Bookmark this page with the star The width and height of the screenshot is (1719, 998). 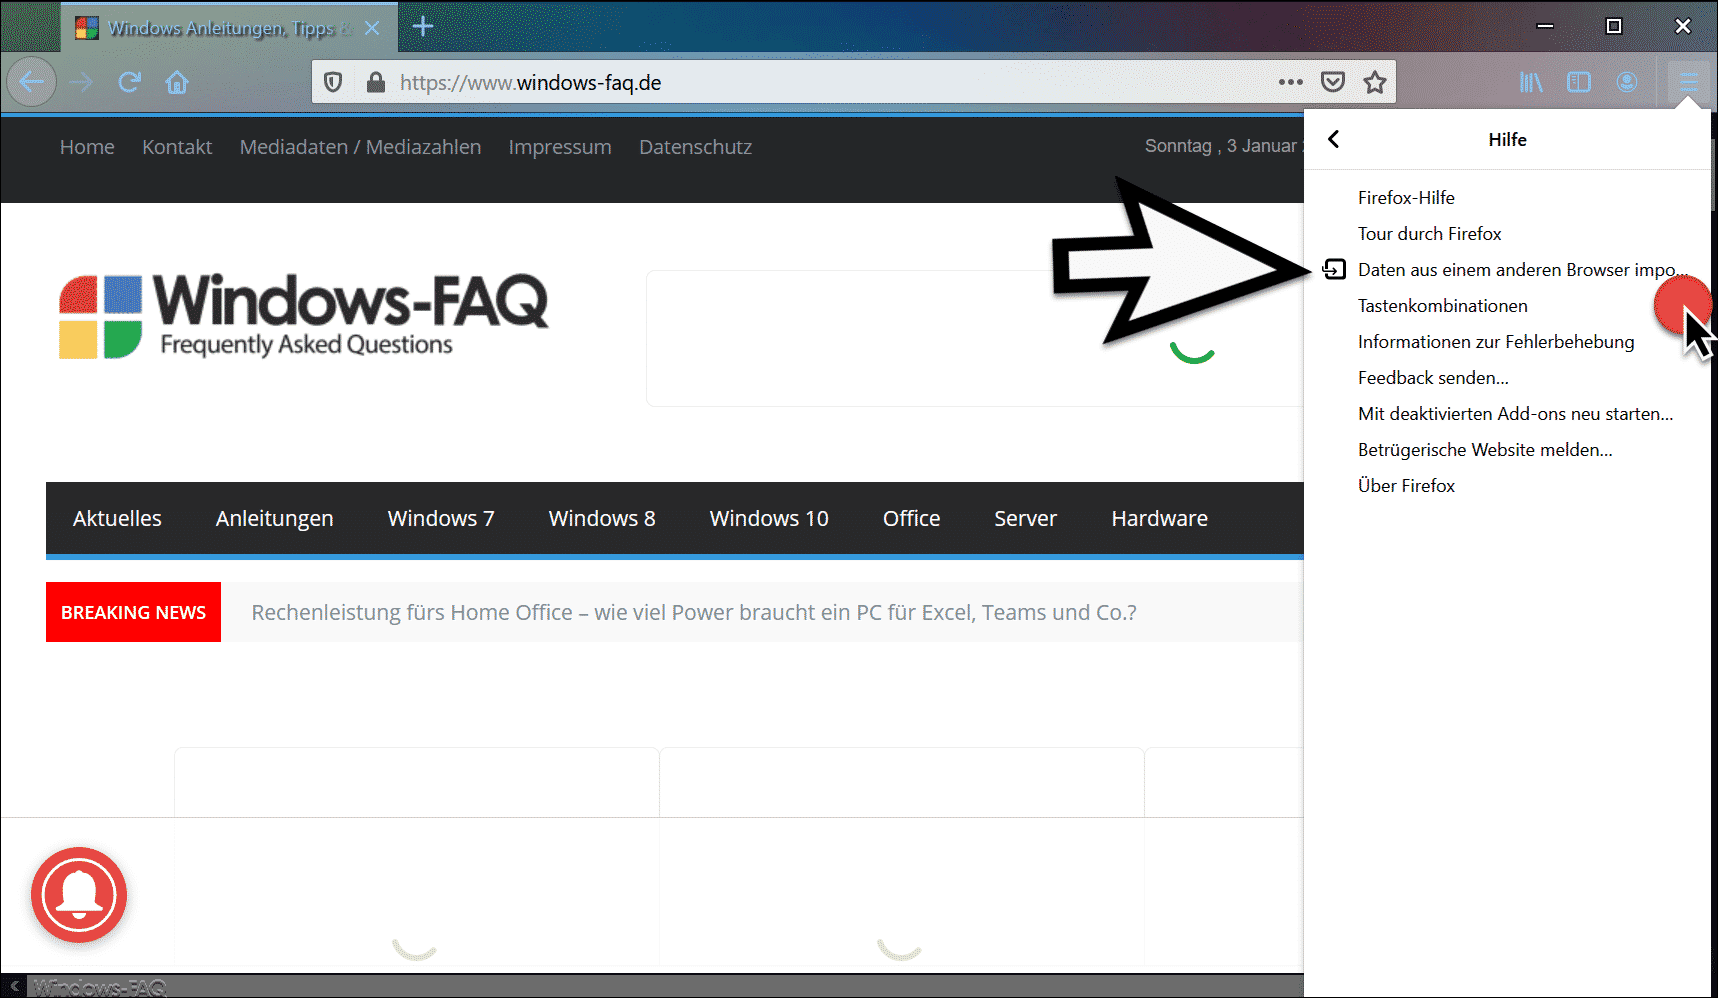click(1375, 82)
